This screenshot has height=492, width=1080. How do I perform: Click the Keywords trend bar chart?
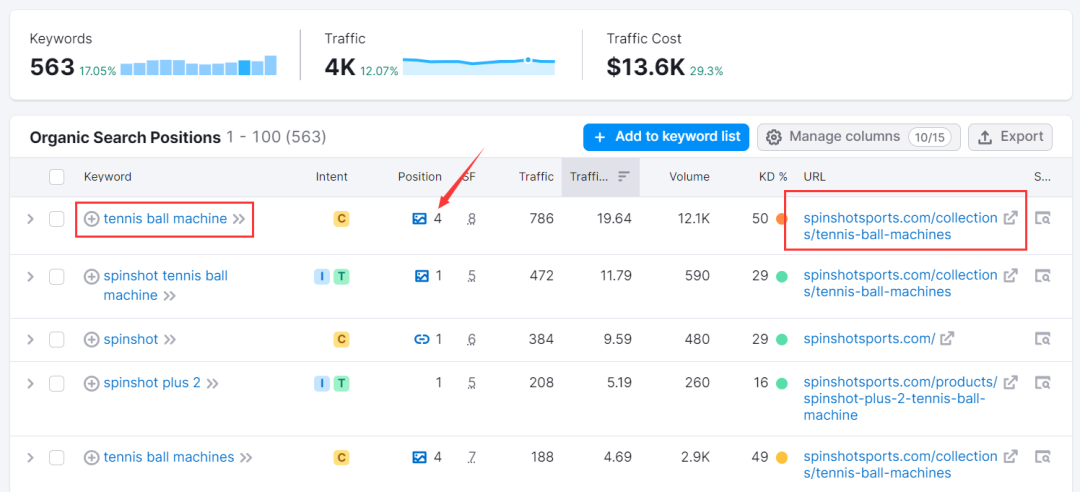click(x=198, y=67)
